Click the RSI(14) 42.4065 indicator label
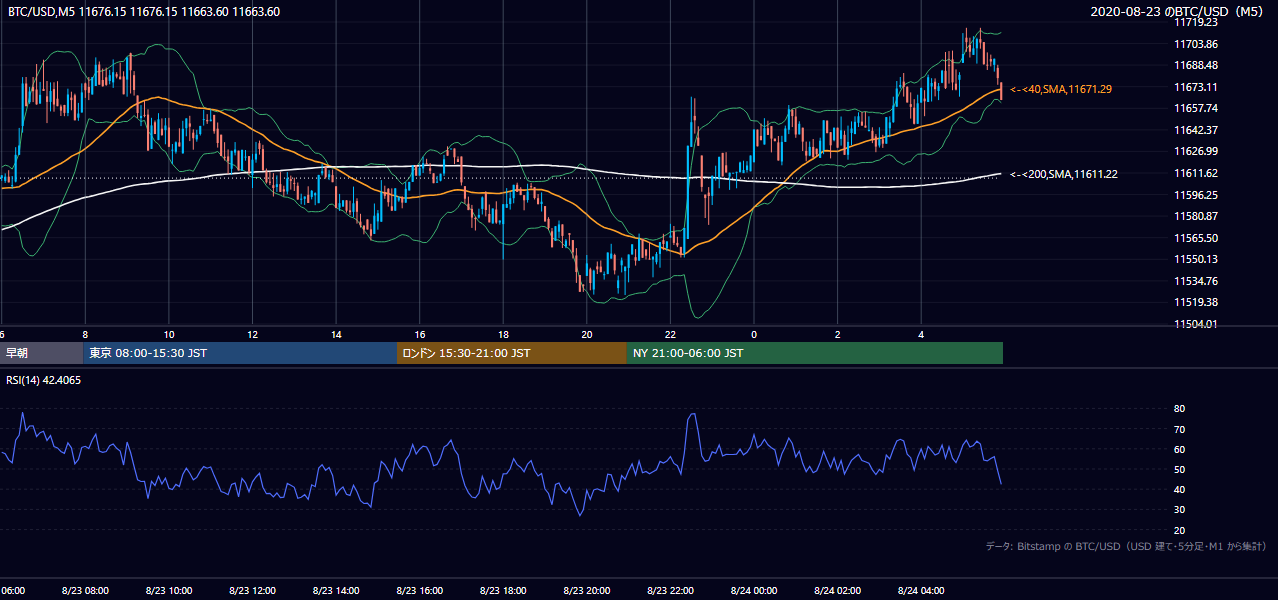1278x600 pixels. [x=44, y=380]
